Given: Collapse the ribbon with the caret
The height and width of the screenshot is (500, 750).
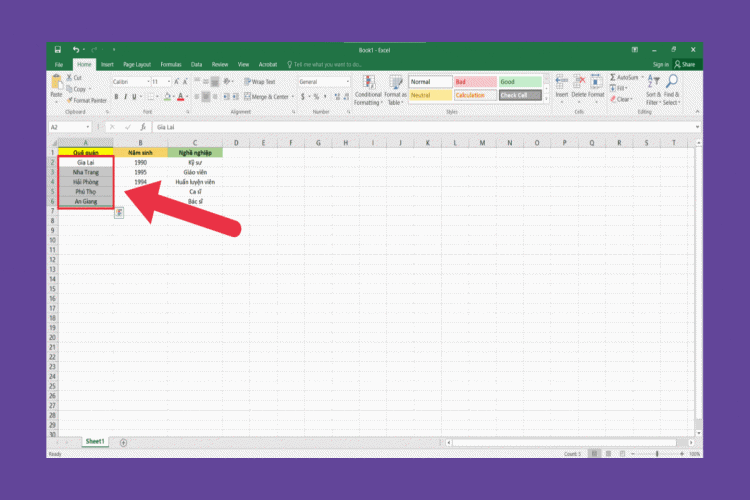Looking at the screenshot, I should point(697,111).
